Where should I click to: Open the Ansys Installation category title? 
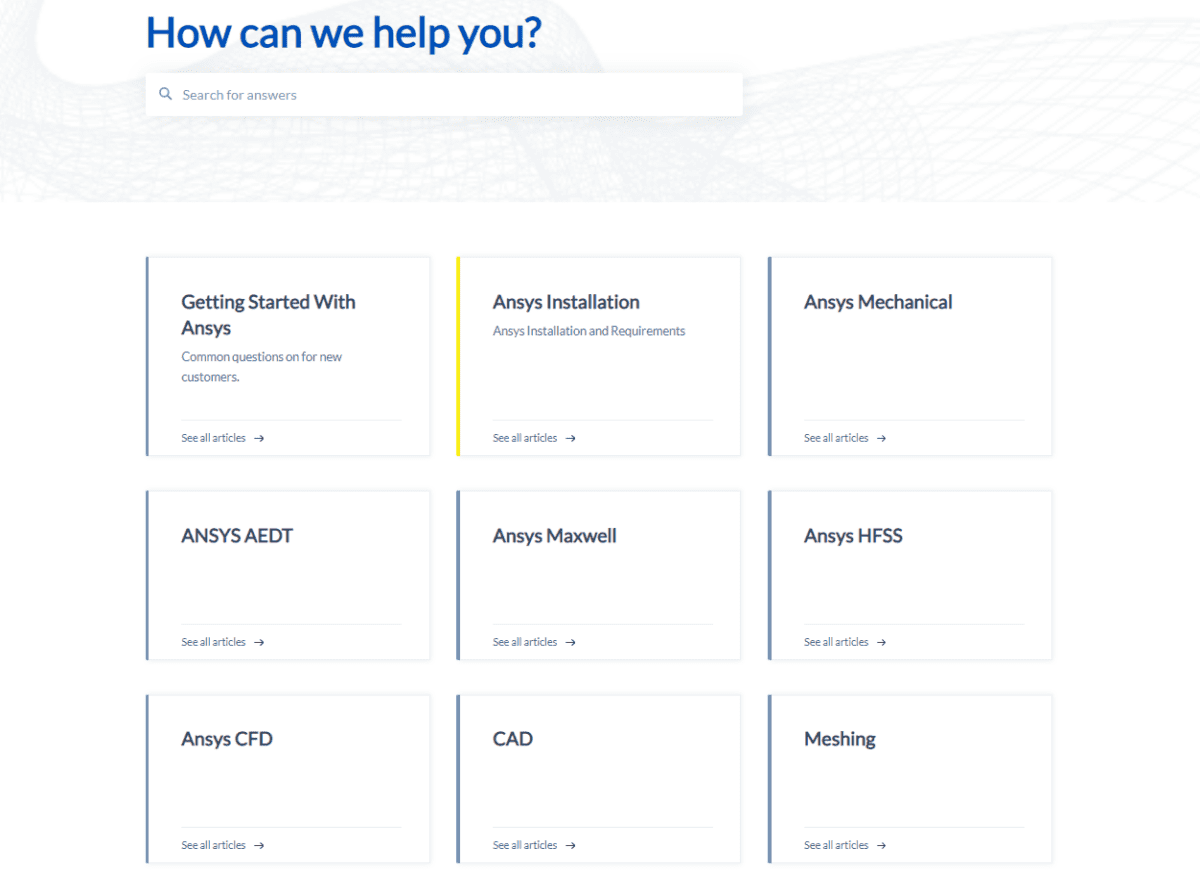pyautogui.click(x=566, y=302)
